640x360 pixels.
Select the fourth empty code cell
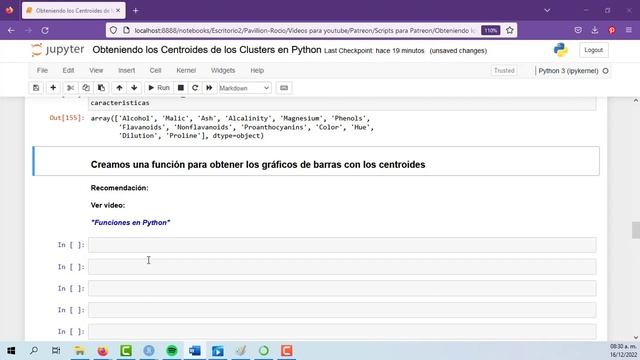(x=342, y=310)
